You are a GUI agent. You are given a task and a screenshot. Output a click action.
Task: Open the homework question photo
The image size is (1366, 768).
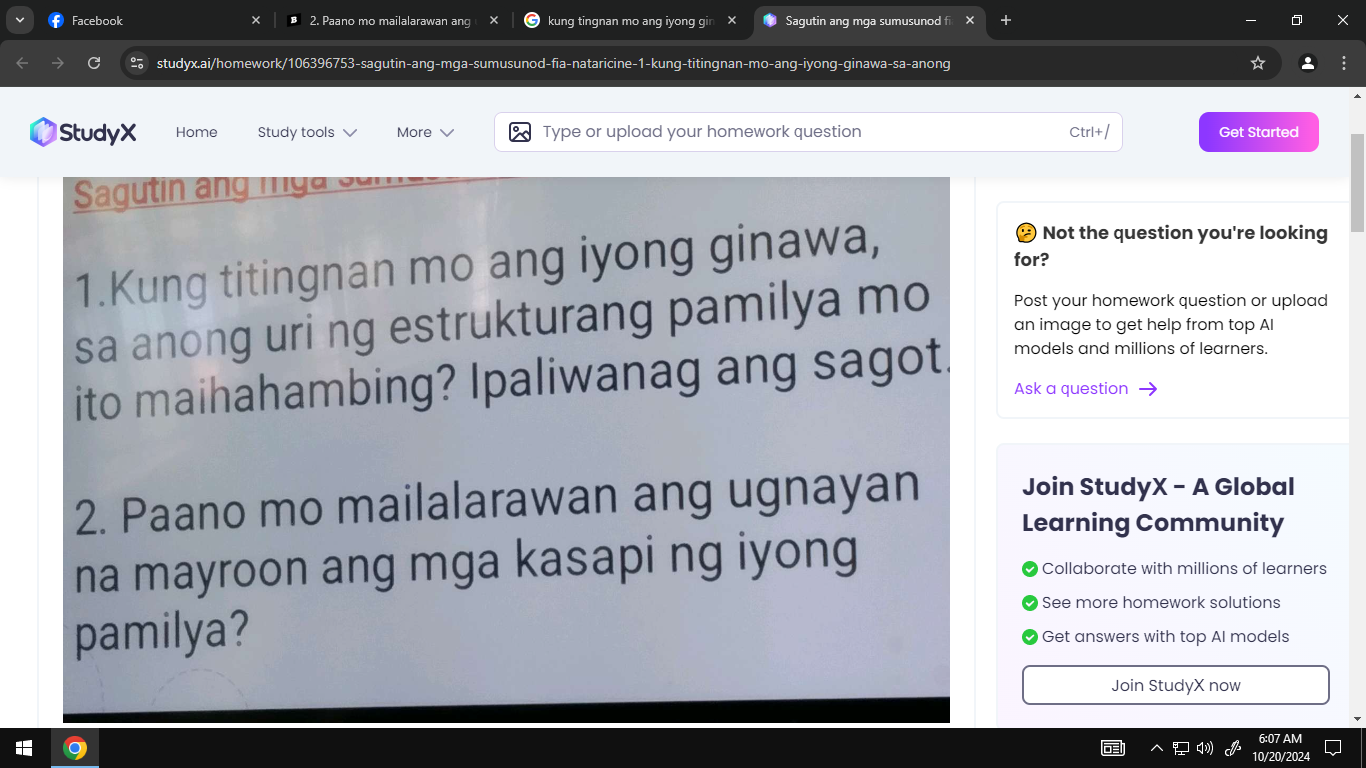pos(506,450)
